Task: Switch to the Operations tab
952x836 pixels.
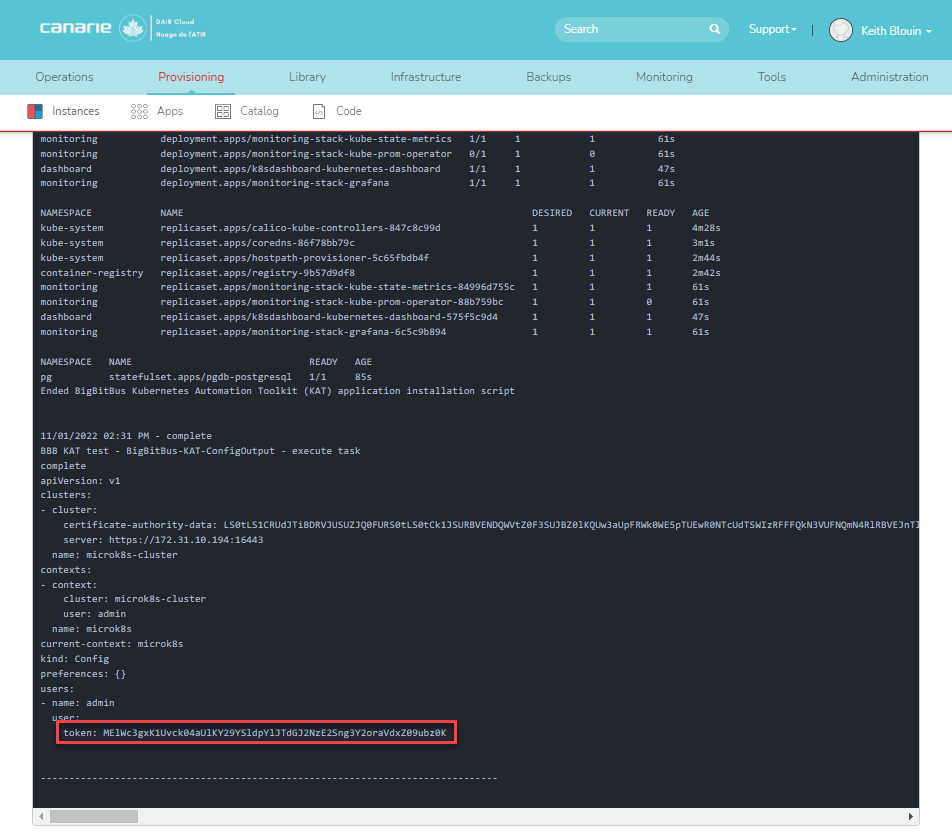Action: click(x=64, y=77)
